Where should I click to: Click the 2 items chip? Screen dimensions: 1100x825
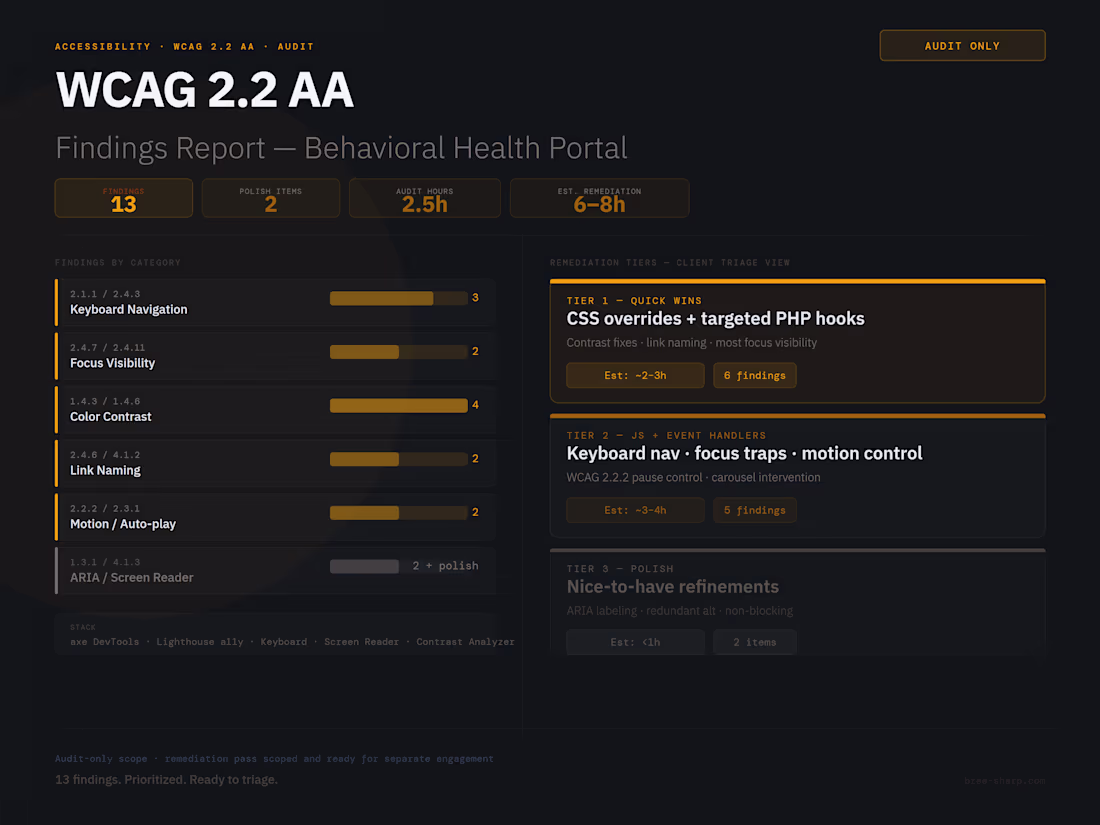pos(755,642)
